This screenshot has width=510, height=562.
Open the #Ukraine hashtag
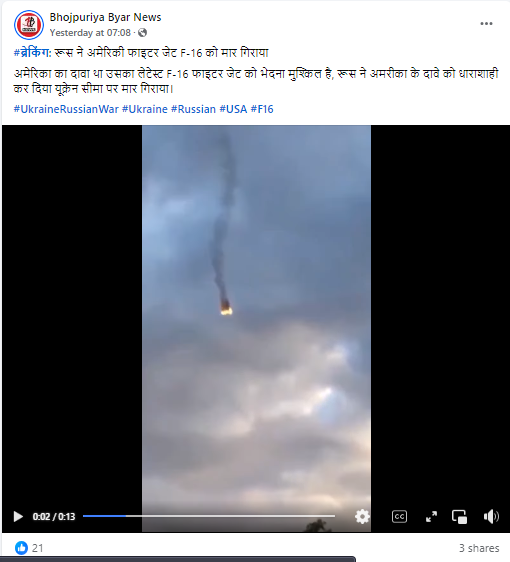[x=145, y=109]
